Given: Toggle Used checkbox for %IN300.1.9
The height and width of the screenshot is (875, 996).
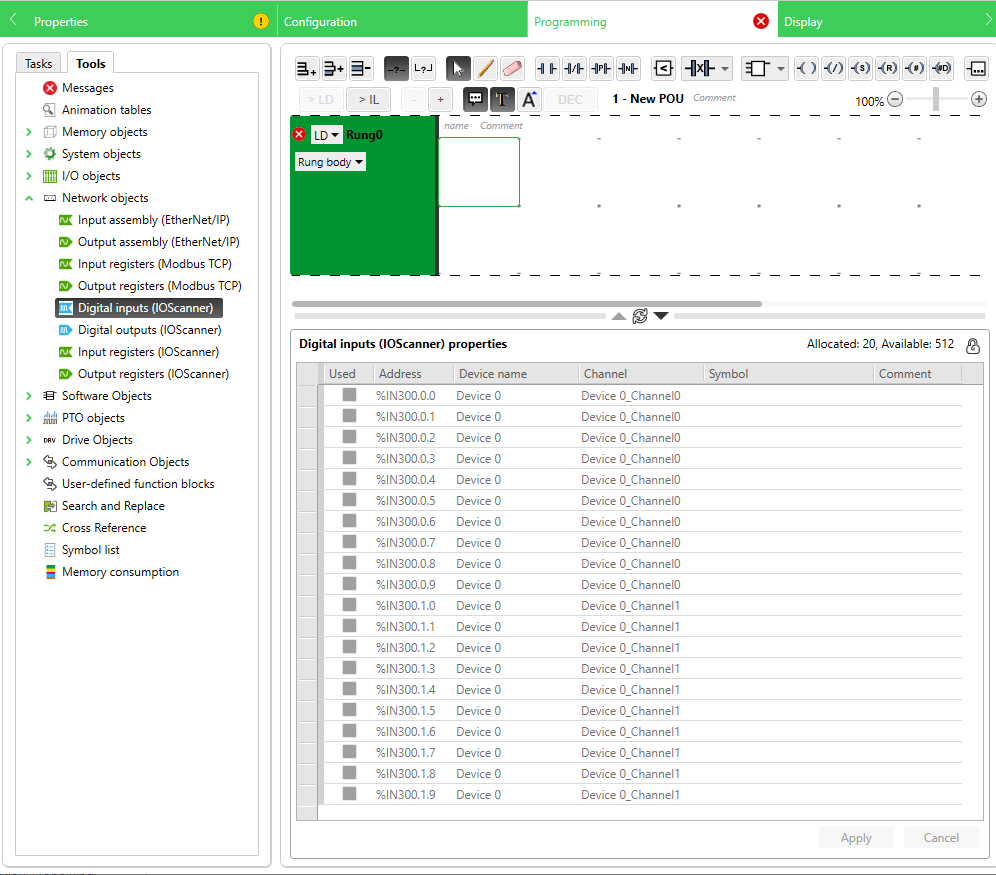Looking at the screenshot, I should [349, 793].
